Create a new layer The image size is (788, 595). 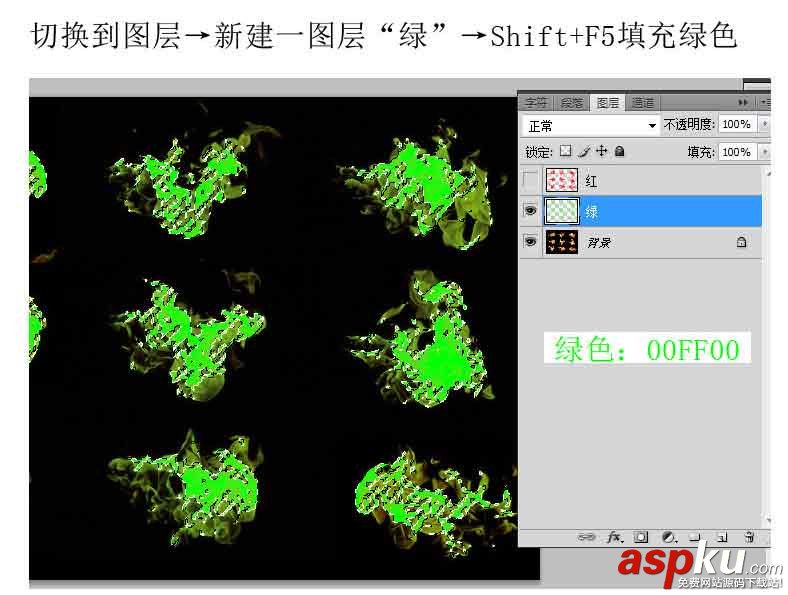click(722, 537)
